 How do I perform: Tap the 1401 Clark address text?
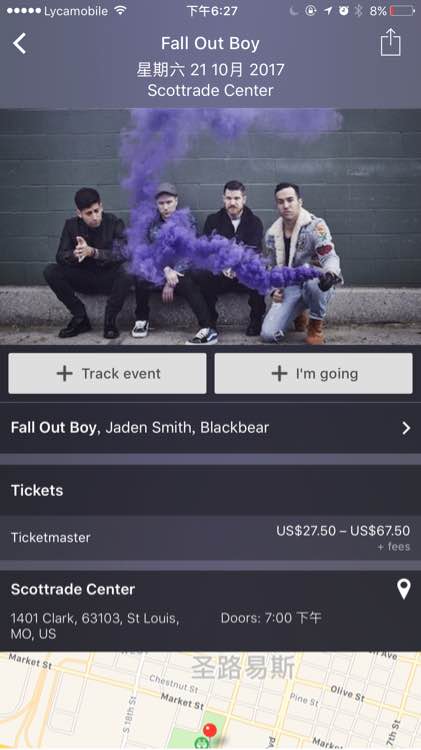point(95,626)
